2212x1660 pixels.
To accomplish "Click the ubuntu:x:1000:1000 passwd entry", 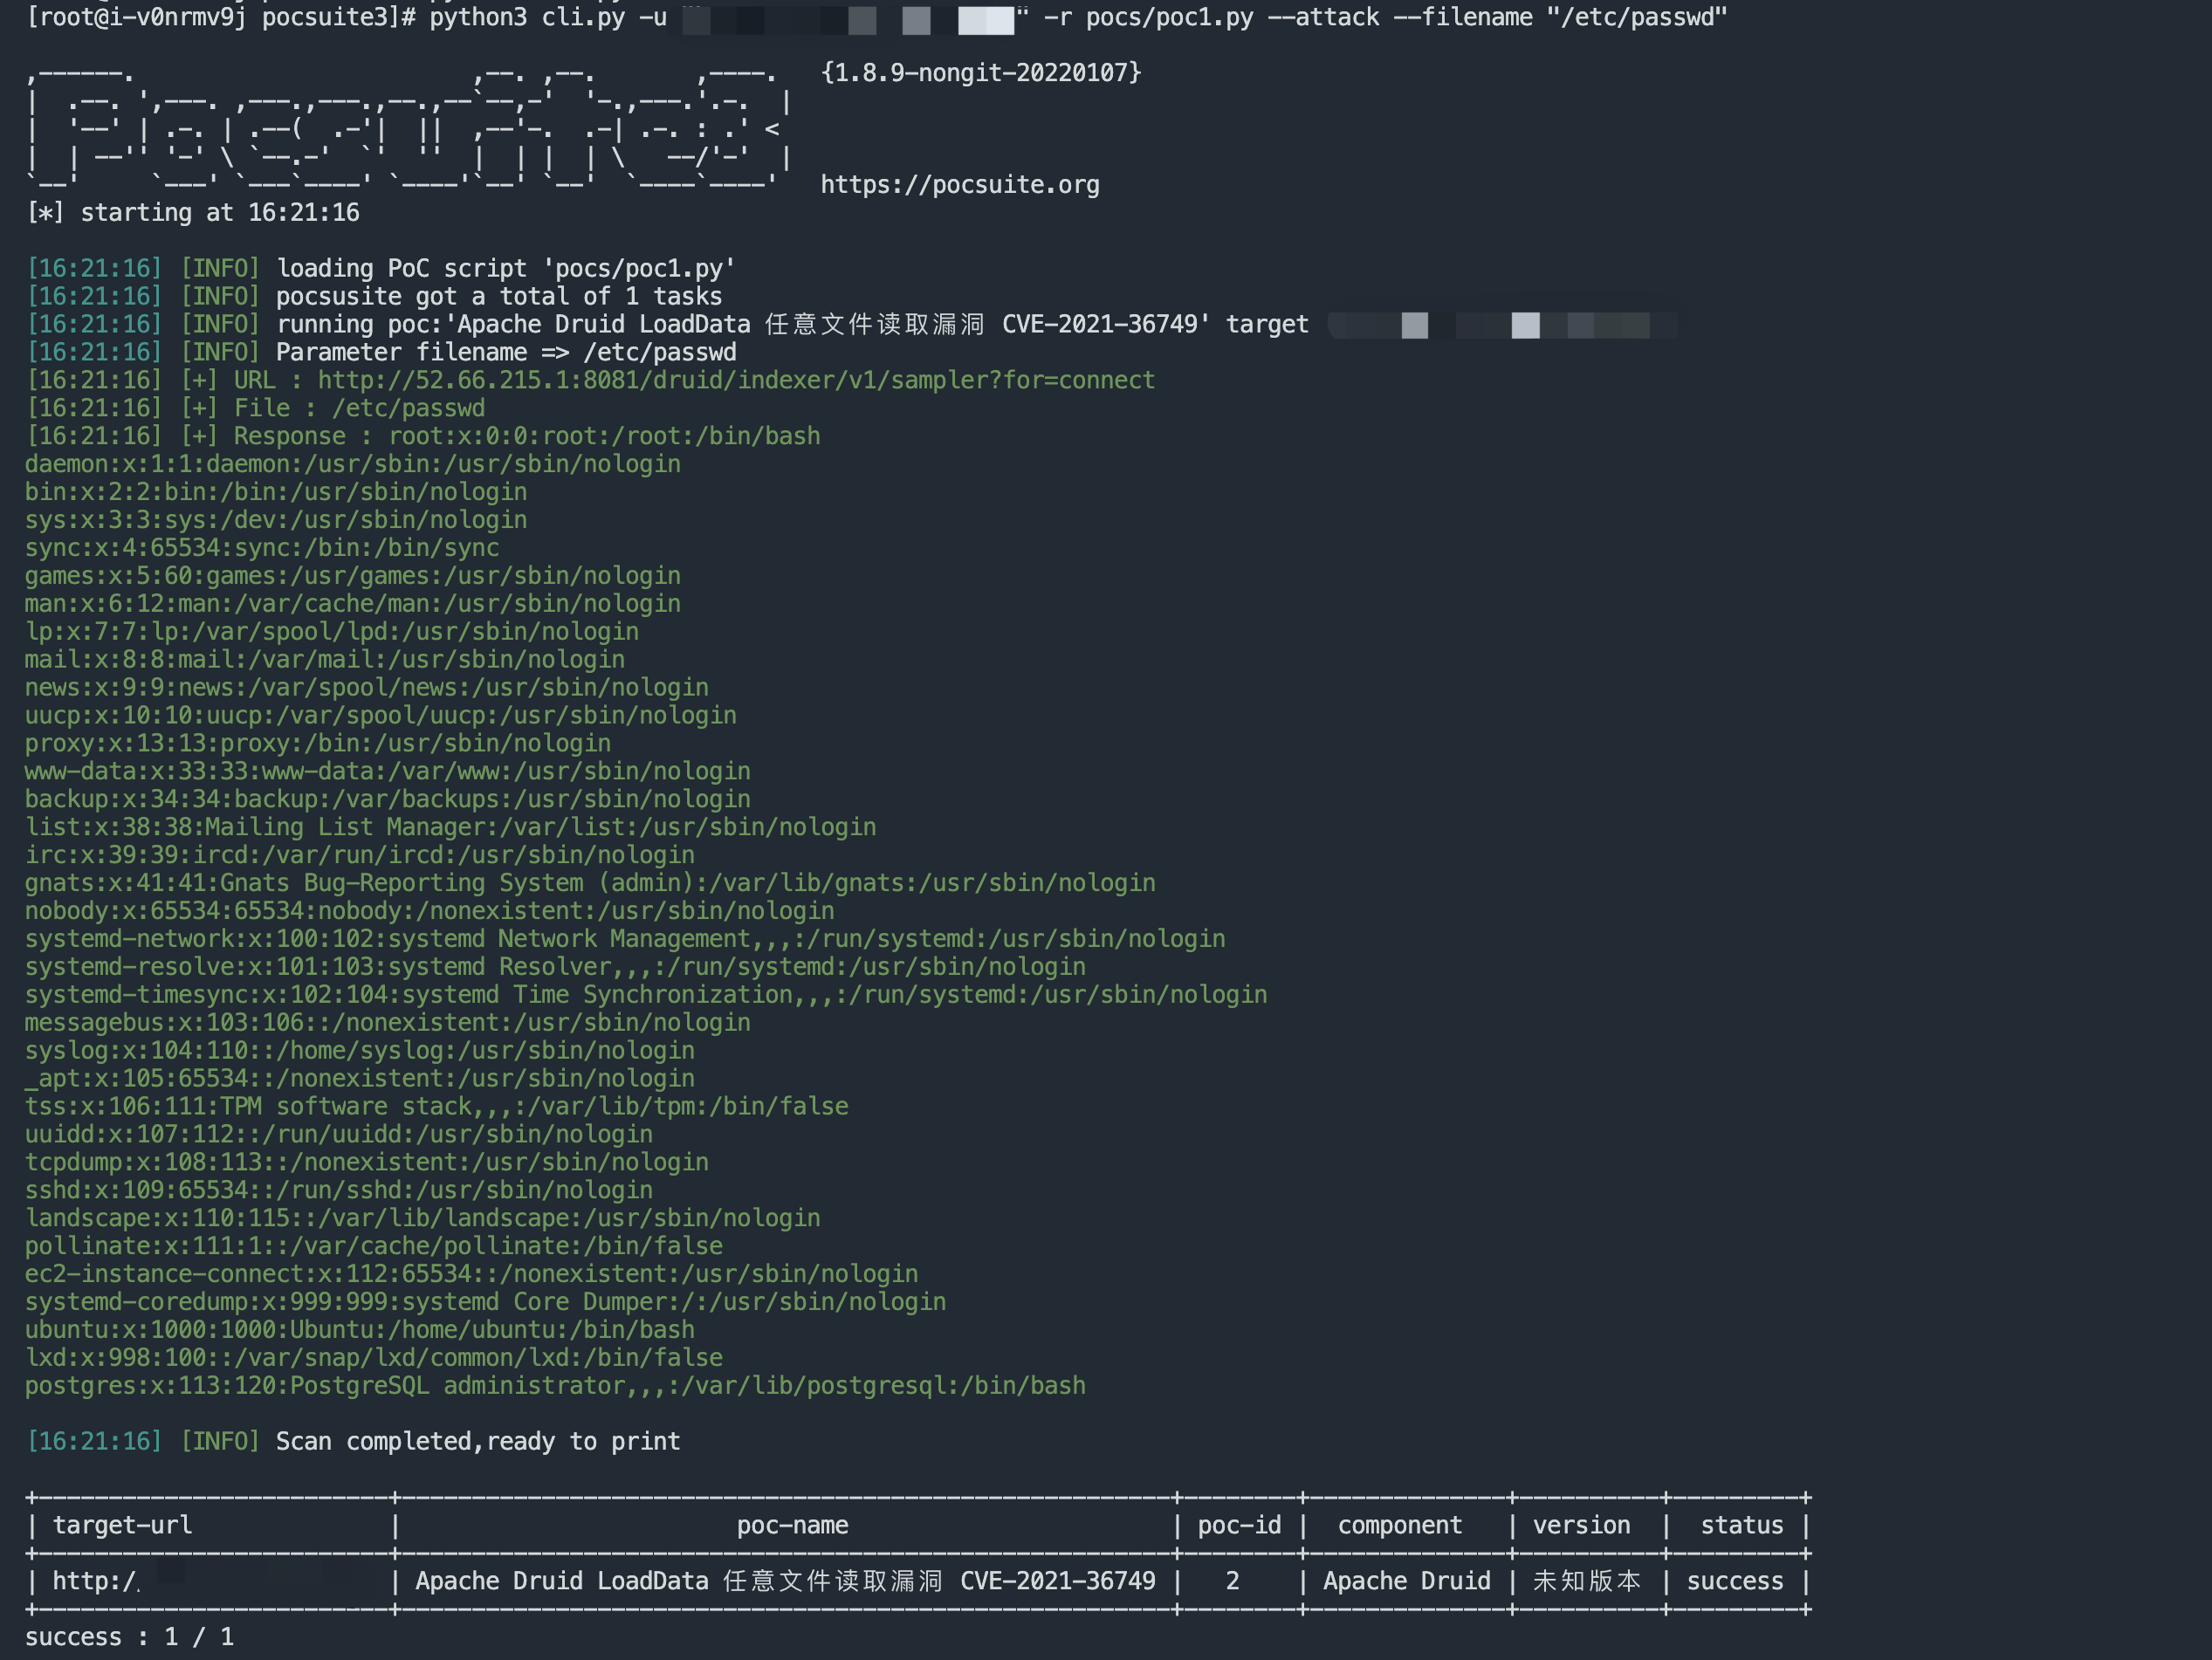I will click(359, 1330).
